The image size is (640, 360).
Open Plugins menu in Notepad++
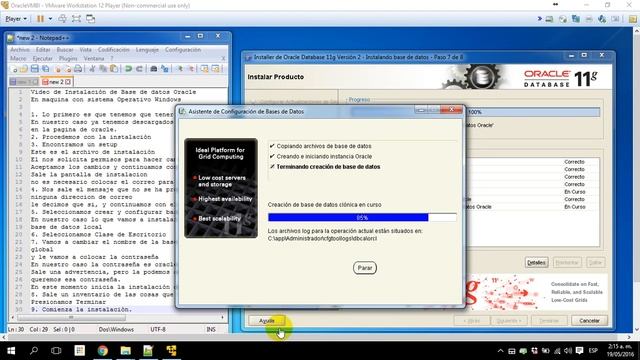tap(68, 58)
